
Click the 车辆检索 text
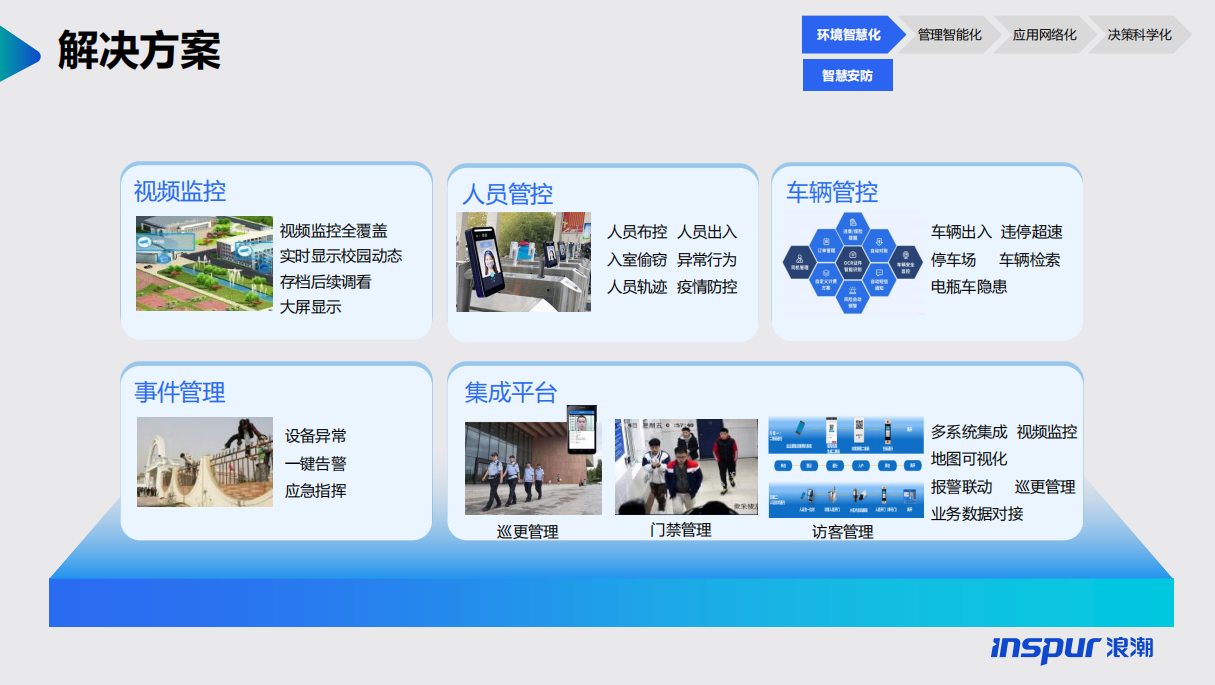[x=1030, y=260]
